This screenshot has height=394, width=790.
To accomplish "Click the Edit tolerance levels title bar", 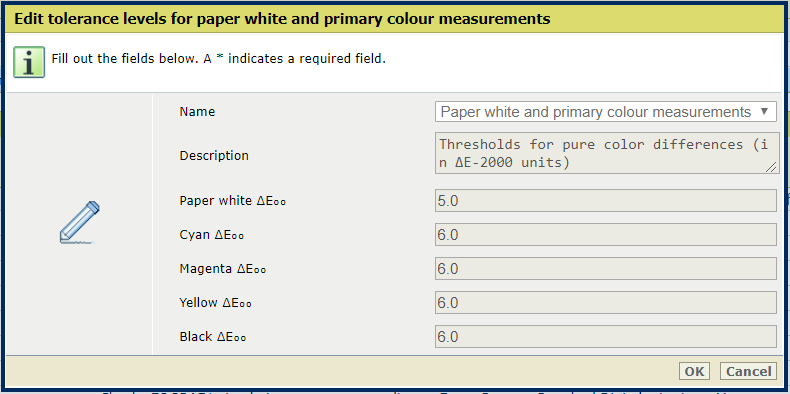I will (393, 19).
